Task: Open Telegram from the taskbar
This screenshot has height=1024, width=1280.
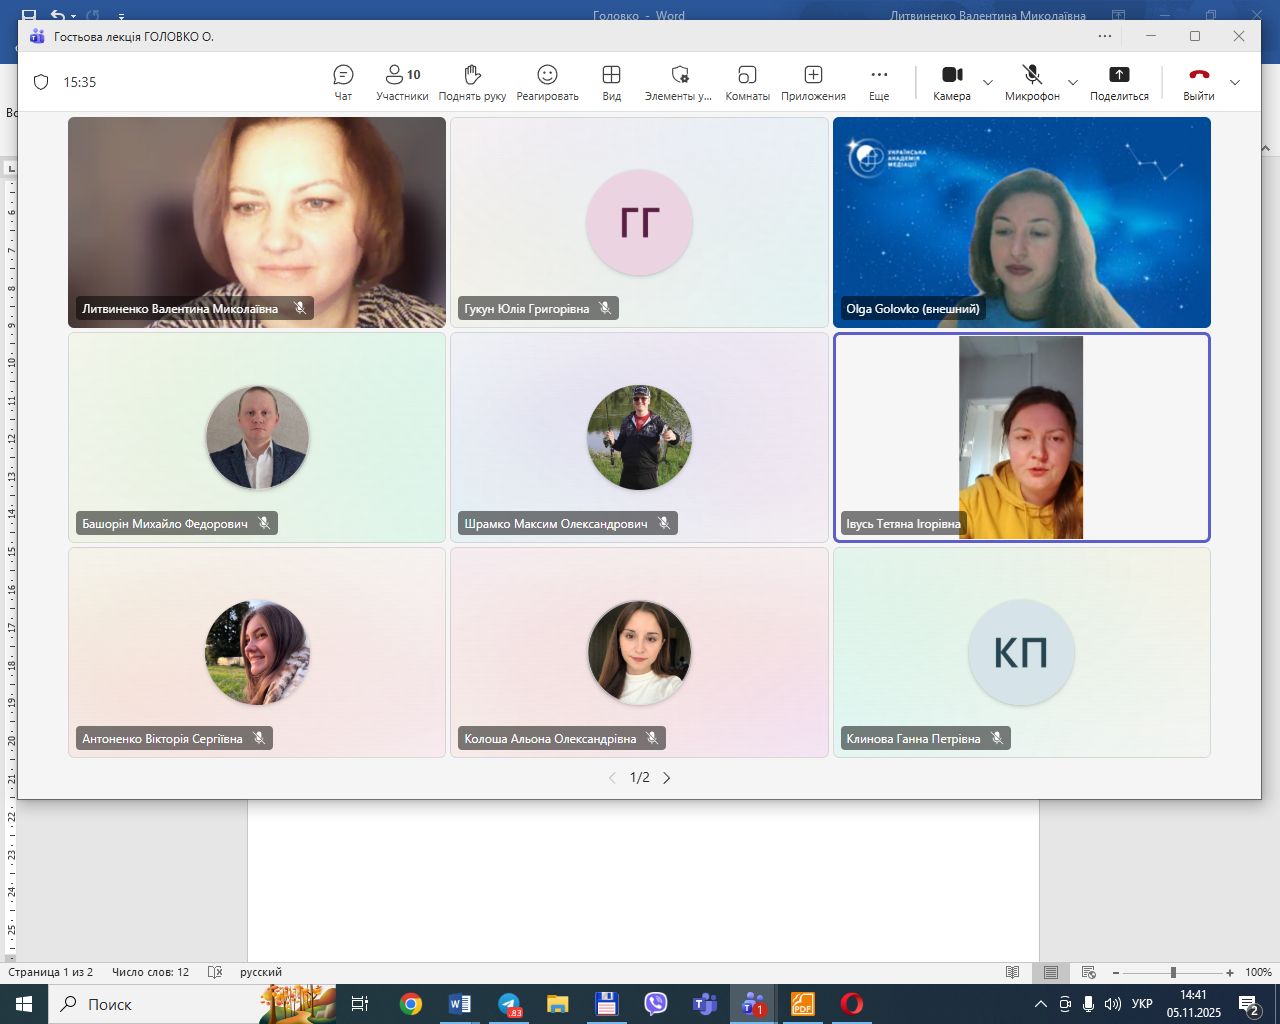Action: [x=509, y=1004]
